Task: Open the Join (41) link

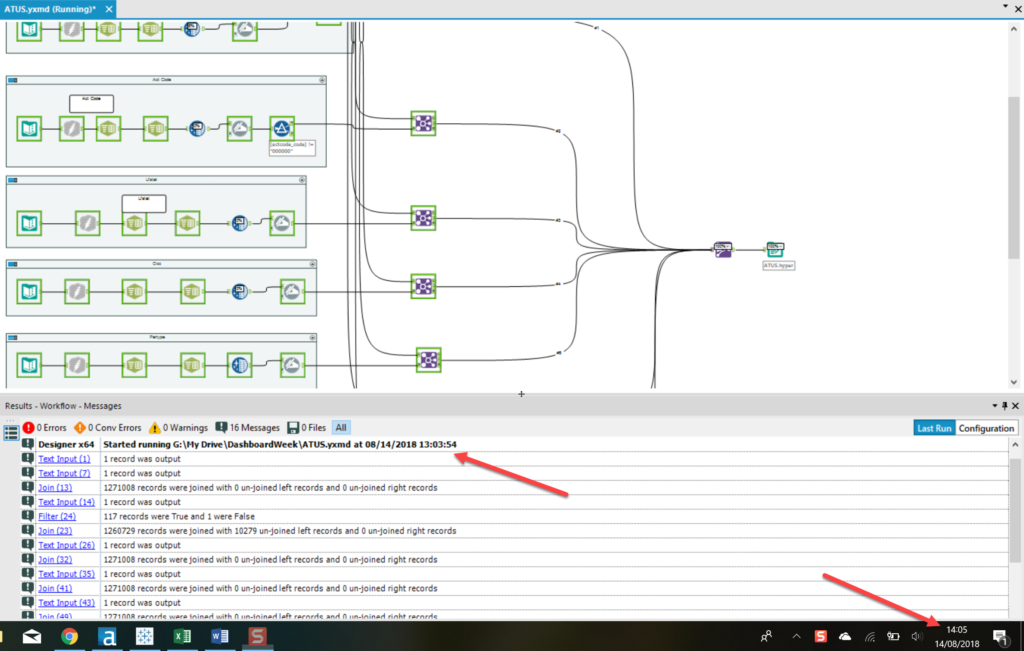Action: pyautogui.click(x=55, y=588)
